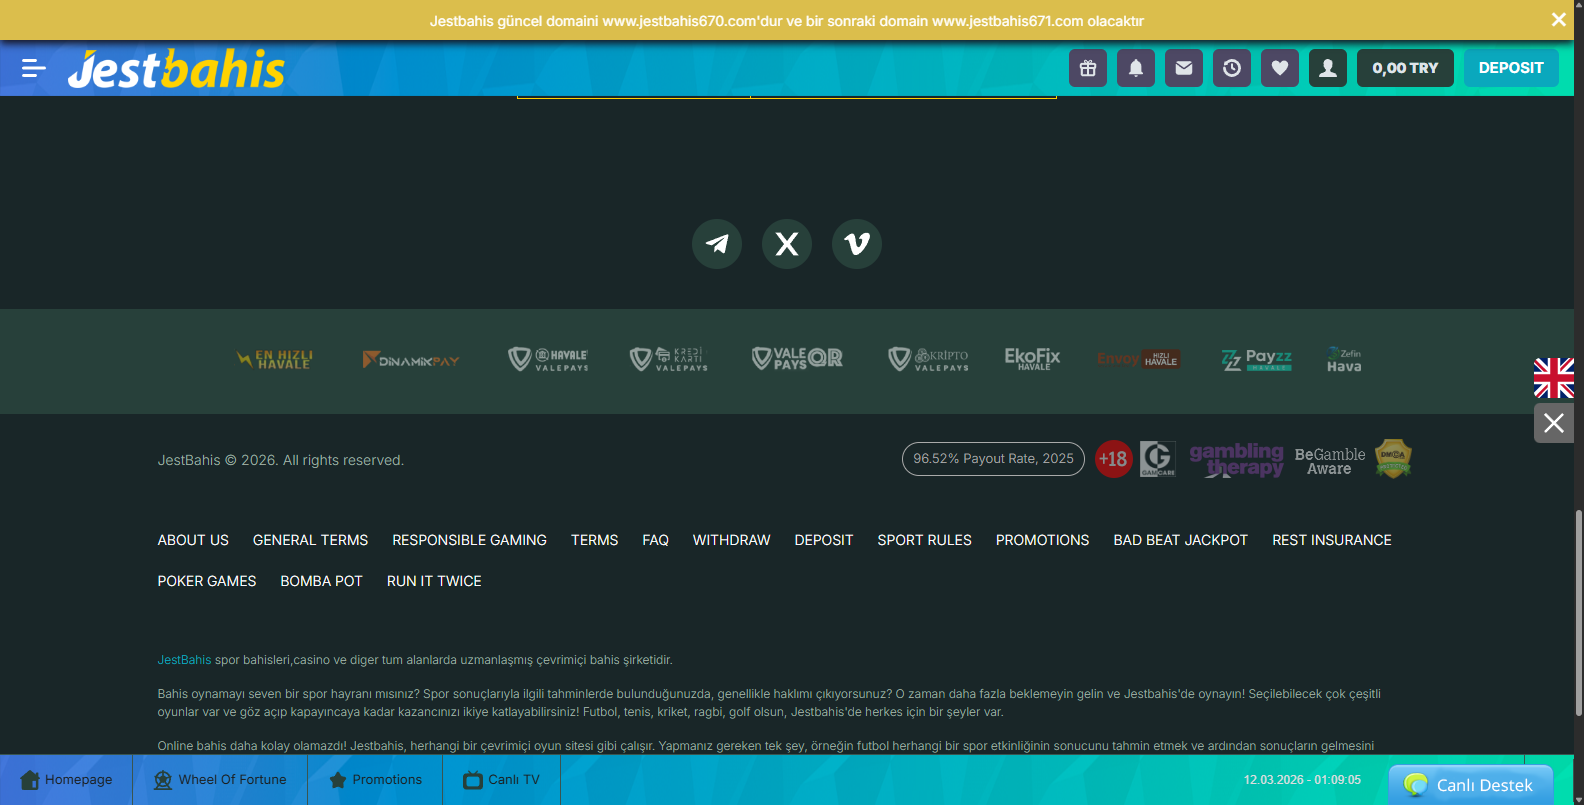Screen dimensions: 1584x805
Task: Click the gift box bonus icon
Action: pos(1088,68)
